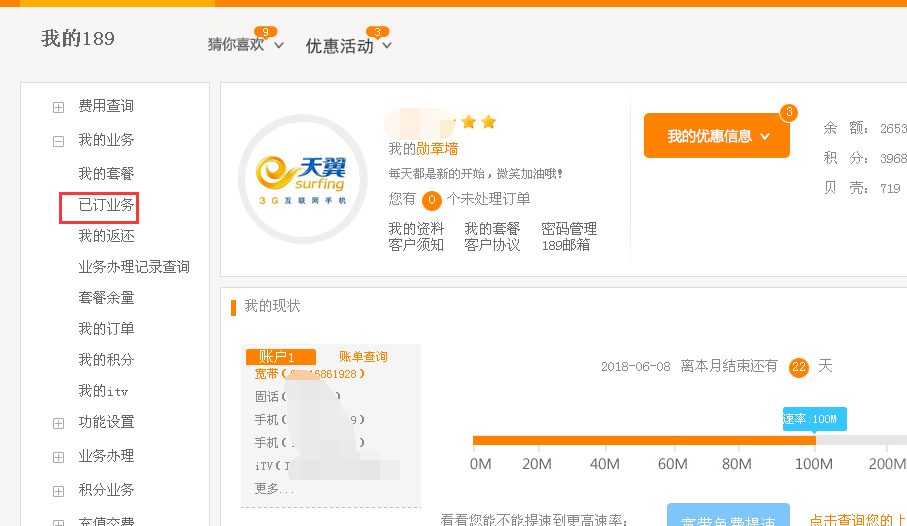Open the 客户协议 link
907x526 pixels.
click(x=492, y=245)
